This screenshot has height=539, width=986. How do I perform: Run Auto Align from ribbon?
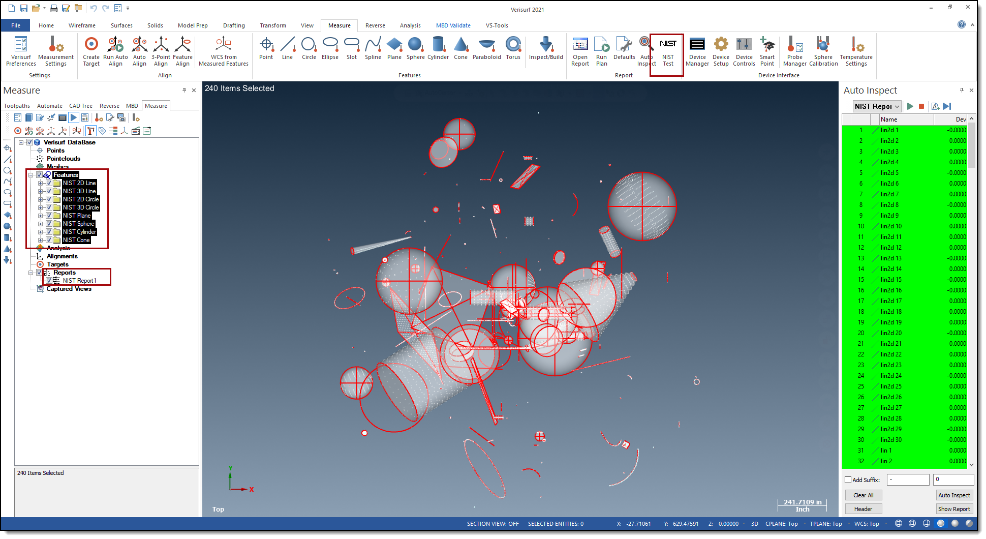click(115, 51)
